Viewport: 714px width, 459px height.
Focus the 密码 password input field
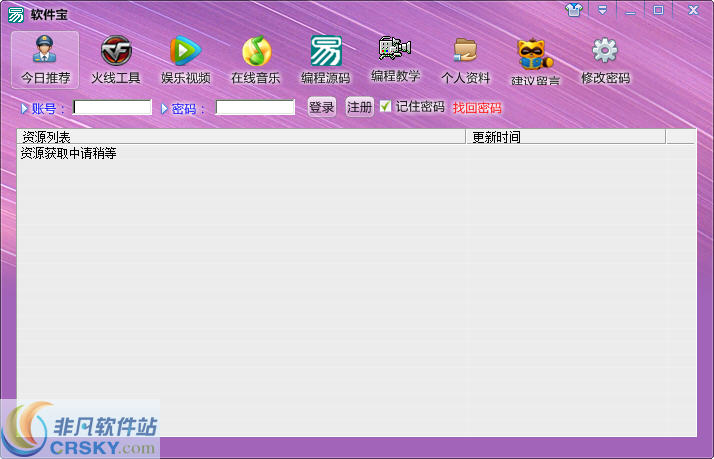coord(255,107)
